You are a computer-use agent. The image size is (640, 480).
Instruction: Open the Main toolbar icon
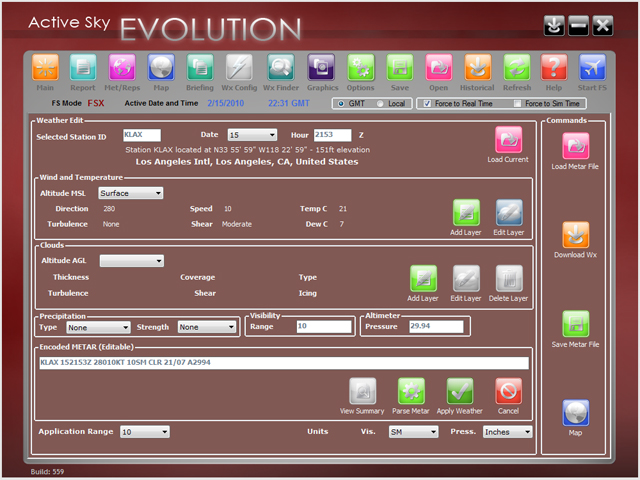click(x=45, y=67)
